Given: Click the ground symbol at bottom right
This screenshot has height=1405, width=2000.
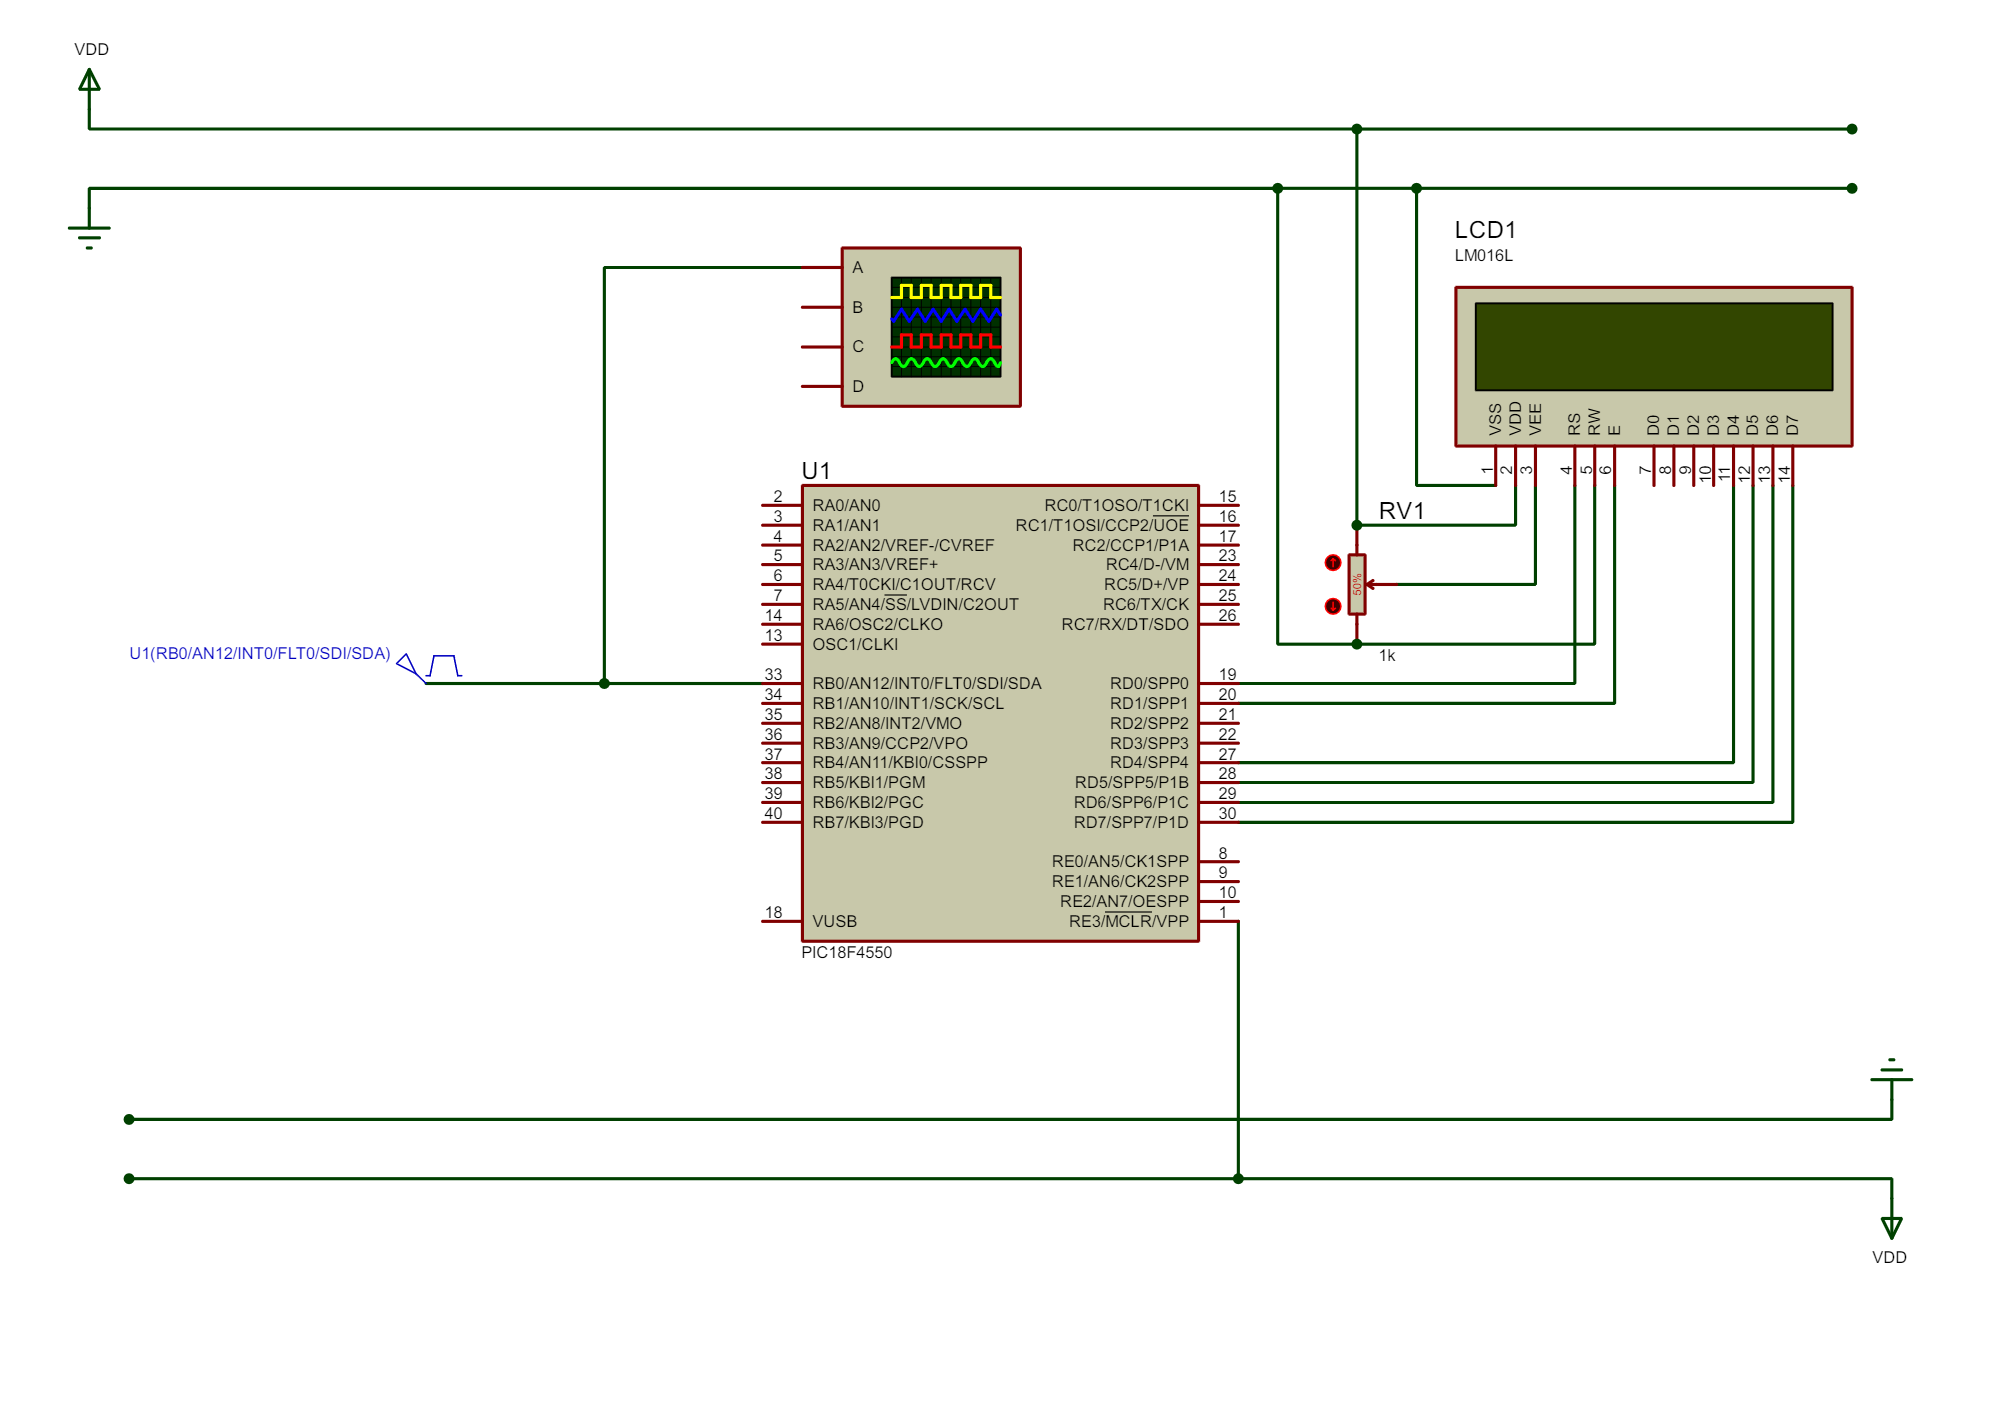Looking at the screenshot, I should click(1891, 1070).
